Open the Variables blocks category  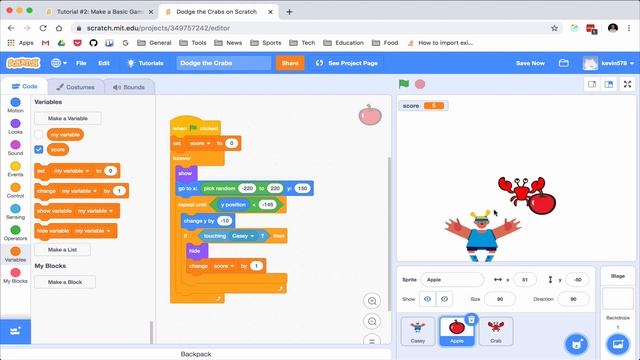[x=16, y=254]
